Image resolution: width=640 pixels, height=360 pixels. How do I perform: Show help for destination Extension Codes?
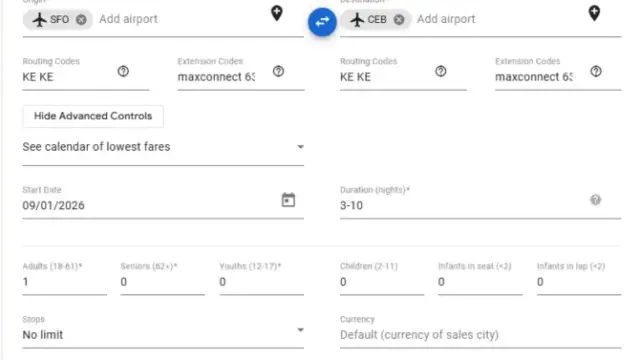click(x=596, y=71)
